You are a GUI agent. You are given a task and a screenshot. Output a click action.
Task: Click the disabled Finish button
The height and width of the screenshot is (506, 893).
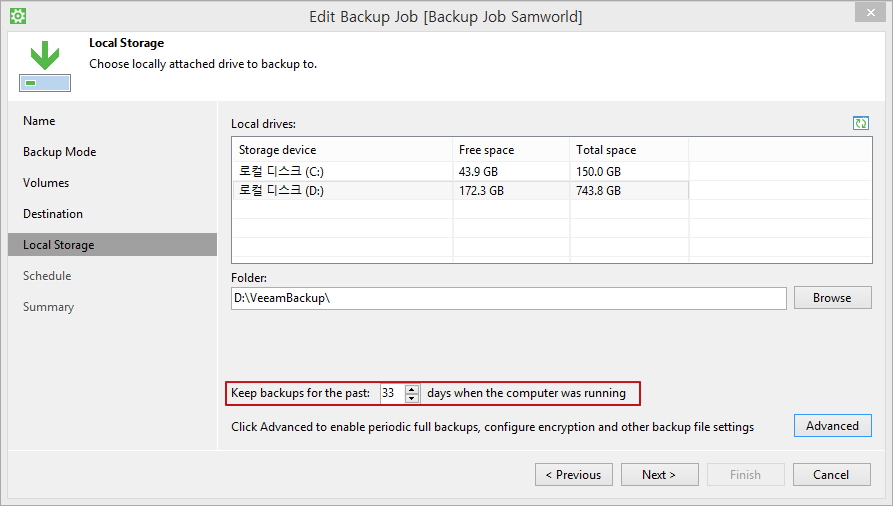pyautogui.click(x=745, y=475)
